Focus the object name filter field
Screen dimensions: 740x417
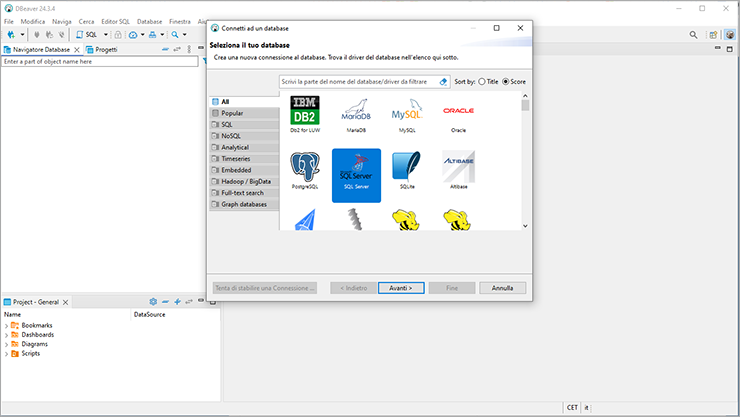point(100,61)
